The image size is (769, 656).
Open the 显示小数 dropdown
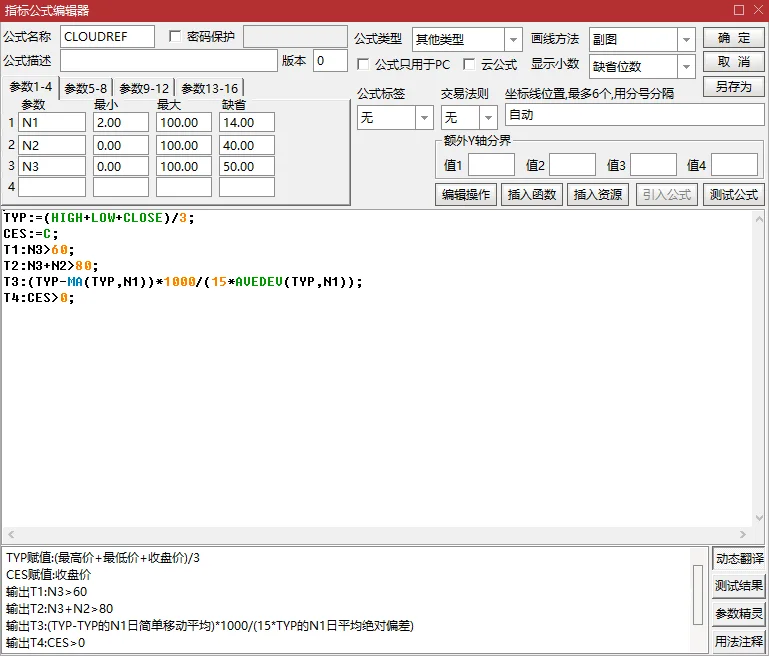click(x=687, y=67)
